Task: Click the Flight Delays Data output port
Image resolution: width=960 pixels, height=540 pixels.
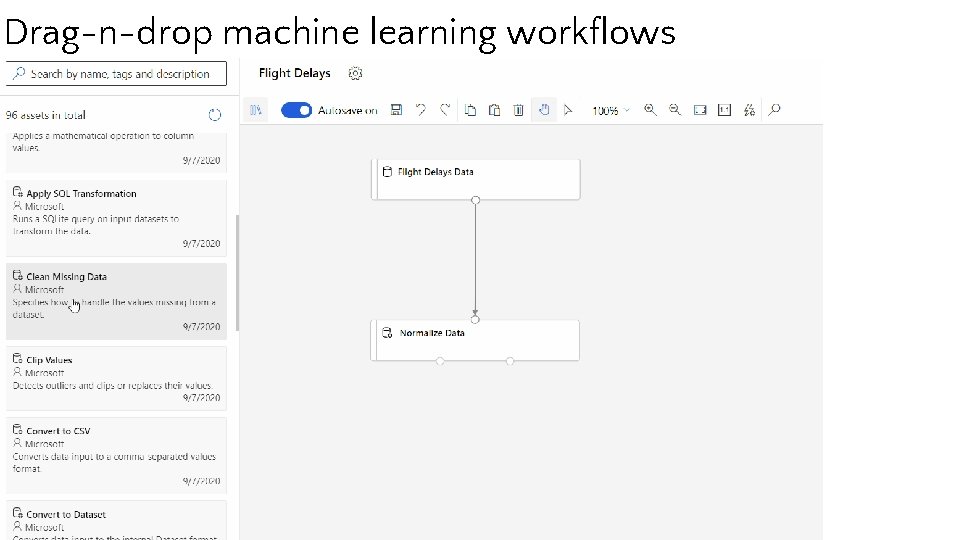Action: [476, 200]
